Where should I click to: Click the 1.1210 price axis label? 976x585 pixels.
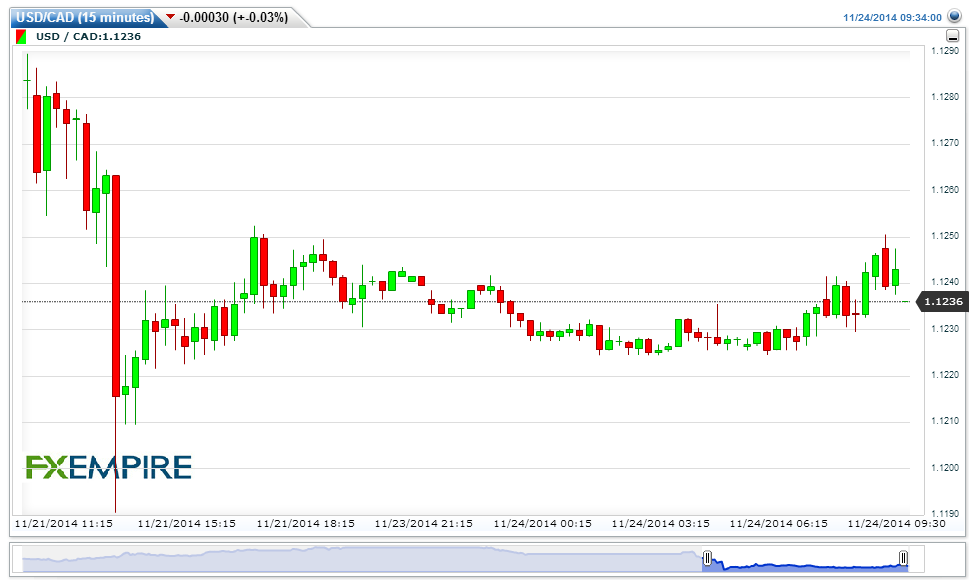coord(945,421)
